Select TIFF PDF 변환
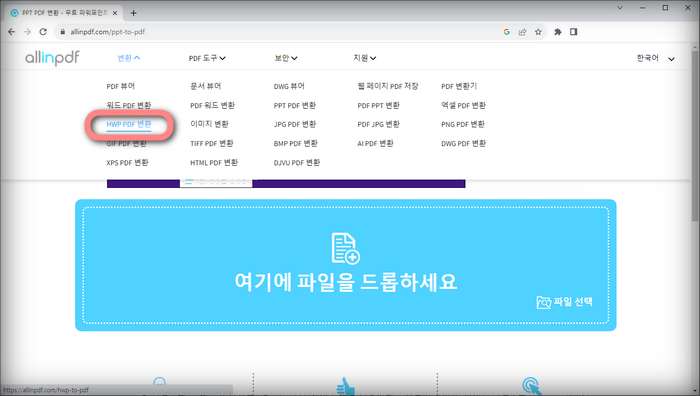700x396 pixels. [x=212, y=143]
